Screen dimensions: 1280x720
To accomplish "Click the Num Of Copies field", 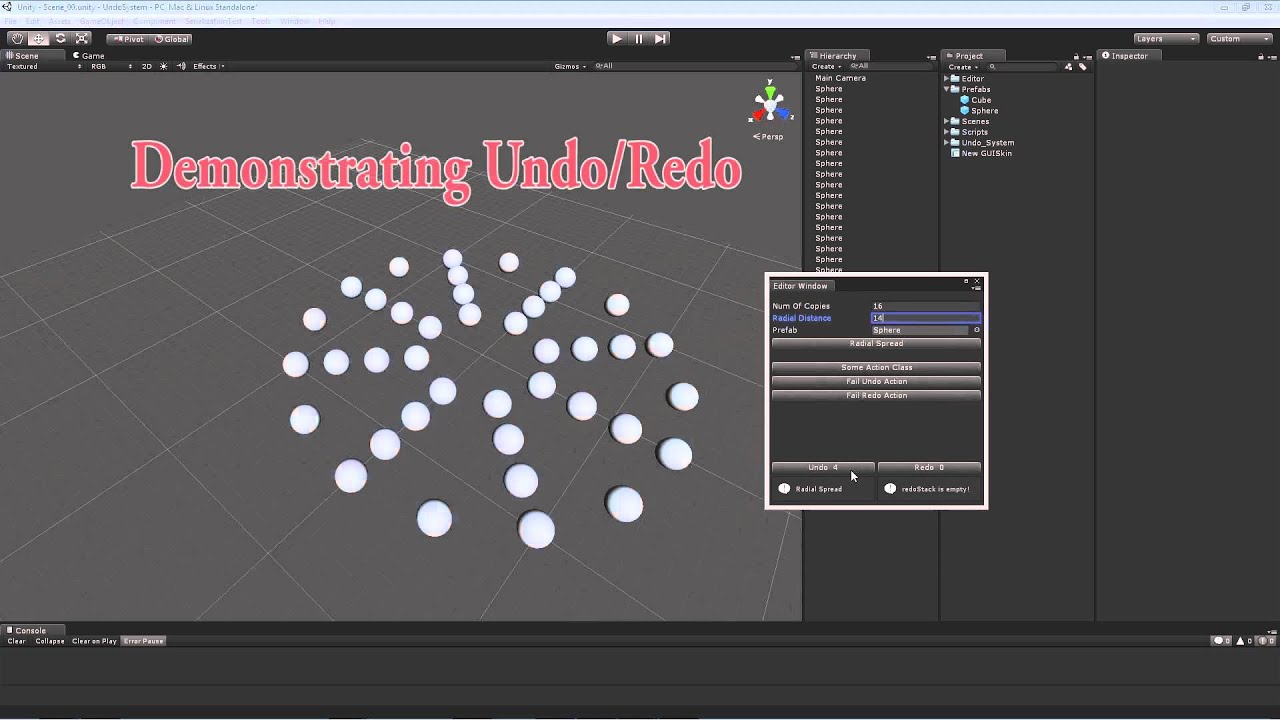I will tap(926, 306).
